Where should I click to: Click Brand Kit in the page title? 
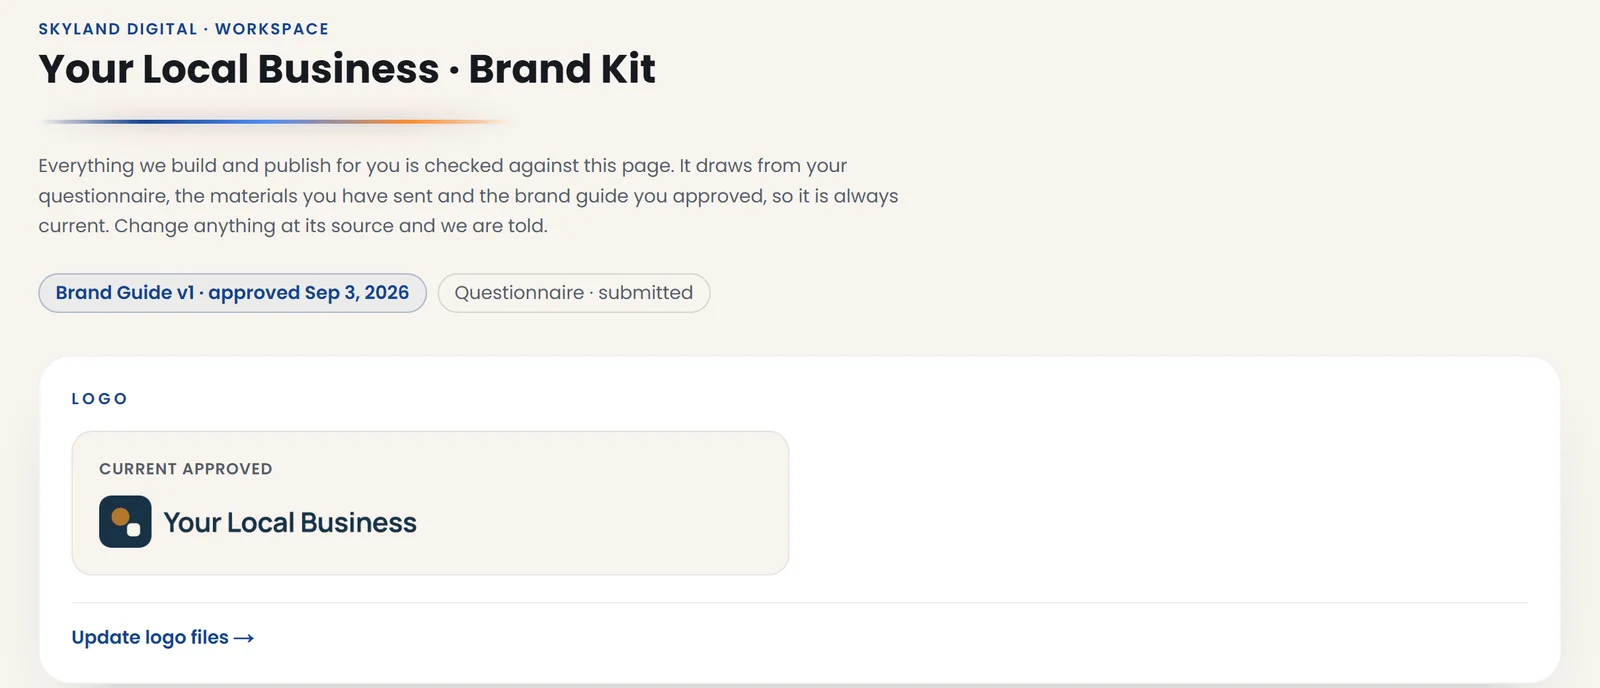[562, 69]
